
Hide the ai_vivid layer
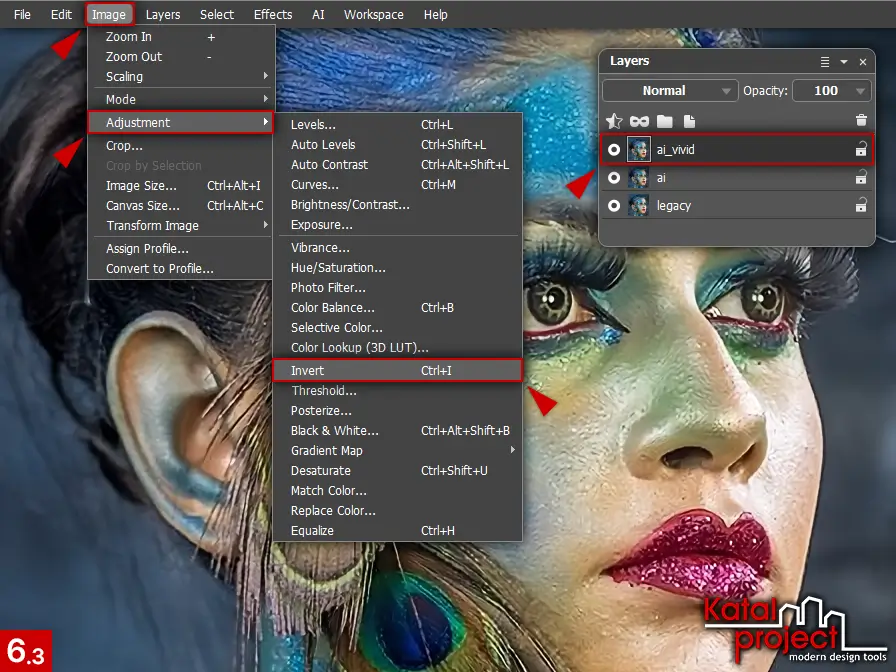(x=614, y=150)
